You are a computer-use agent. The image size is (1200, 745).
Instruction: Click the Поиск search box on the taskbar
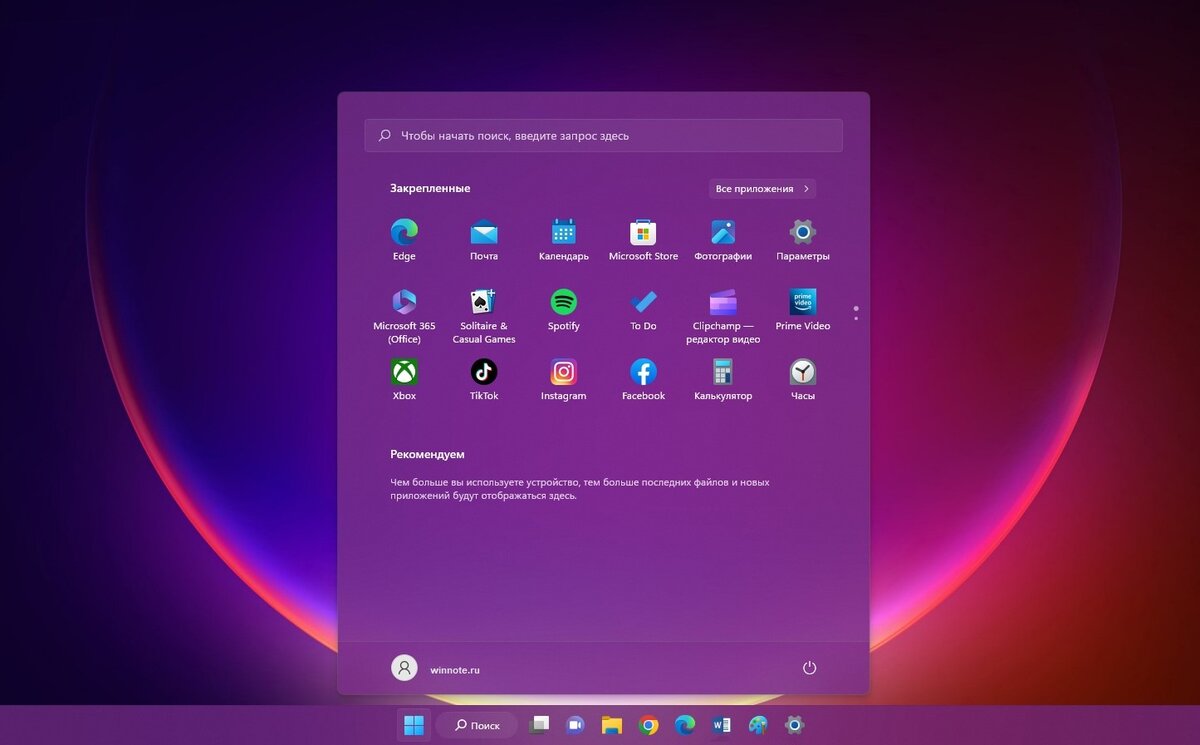click(476, 725)
